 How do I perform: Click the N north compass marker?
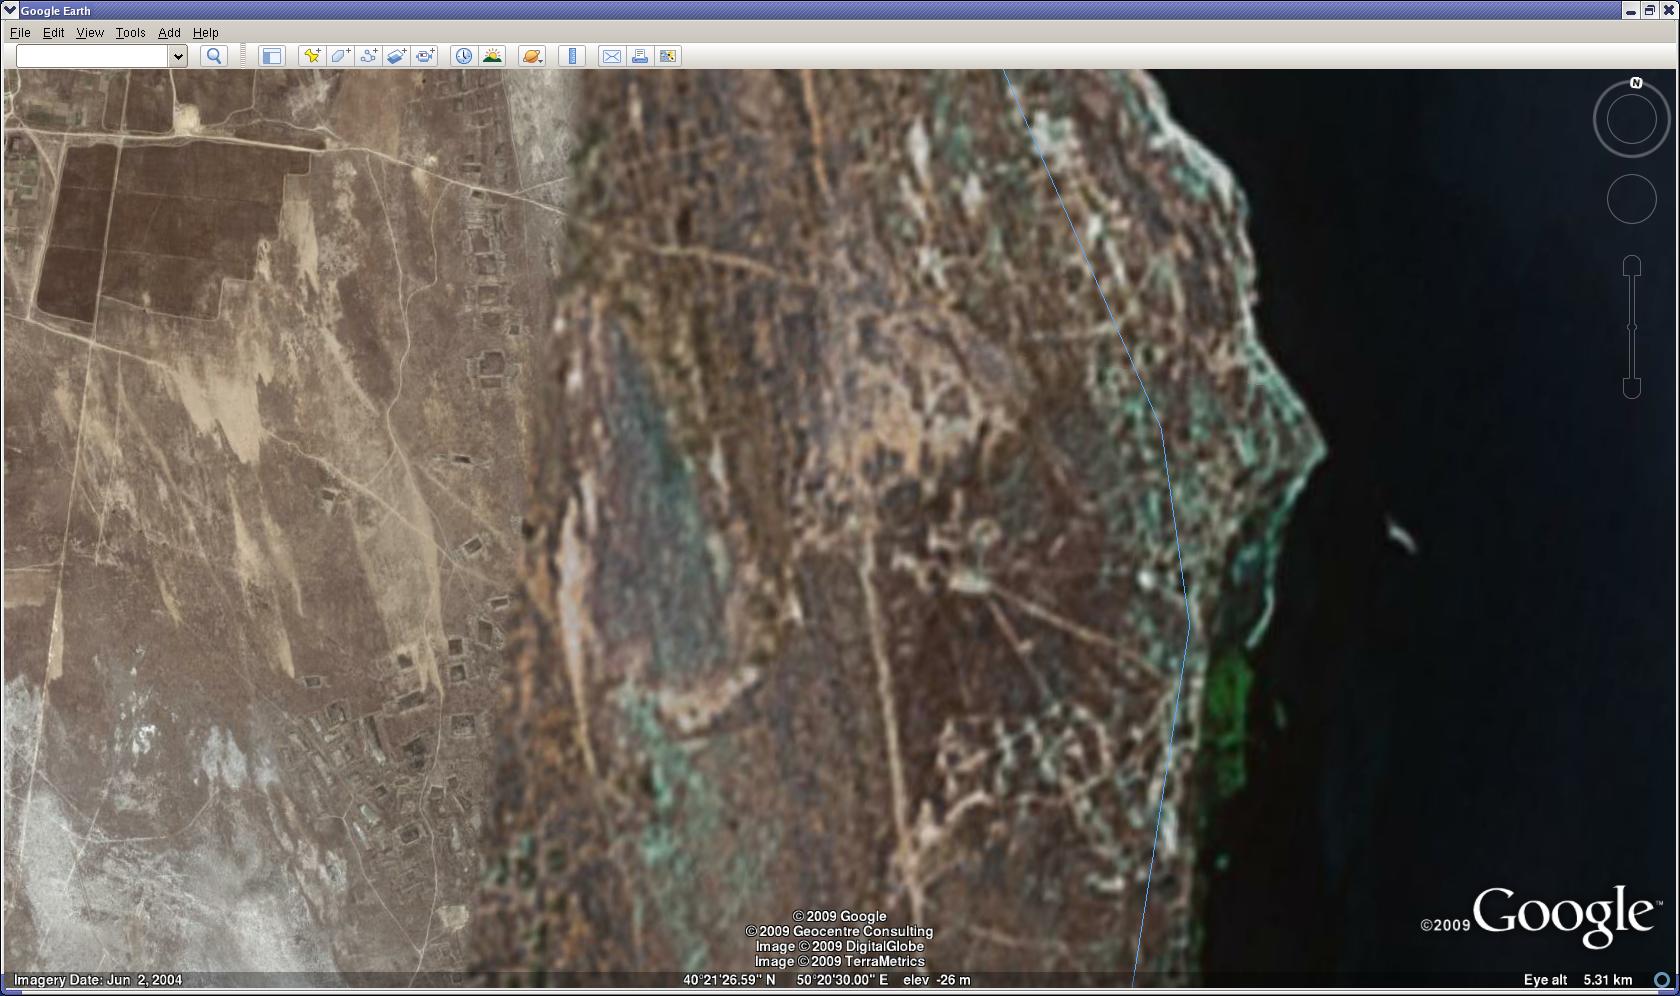click(1636, 83)
